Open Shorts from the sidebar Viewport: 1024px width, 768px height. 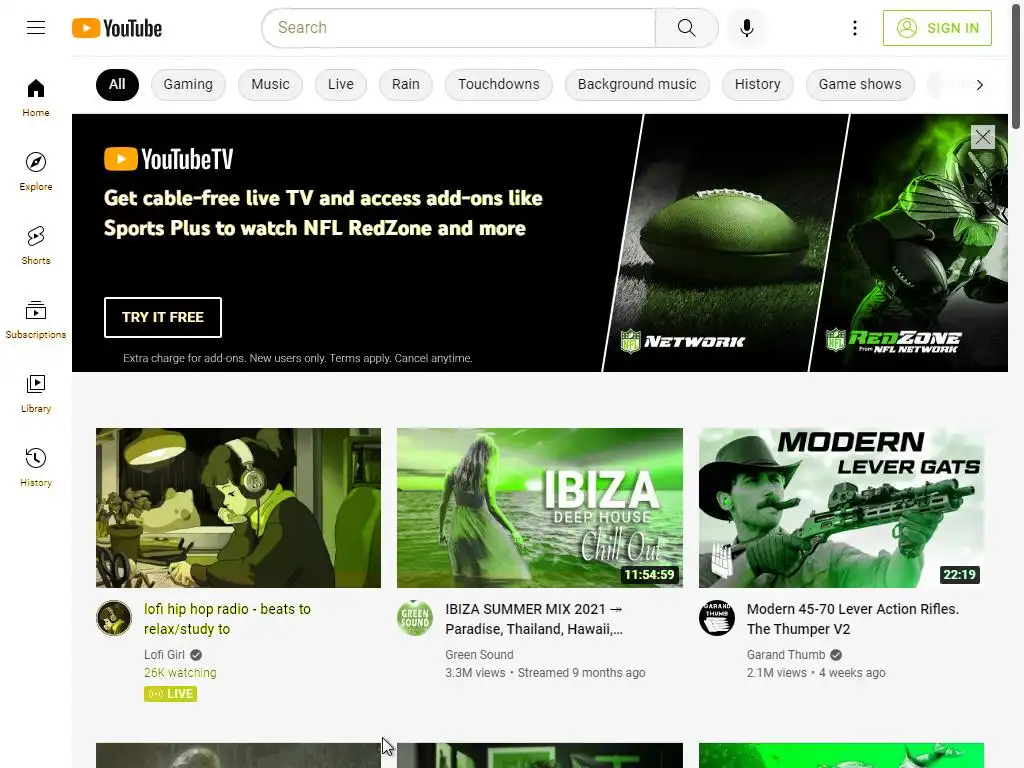36,246
